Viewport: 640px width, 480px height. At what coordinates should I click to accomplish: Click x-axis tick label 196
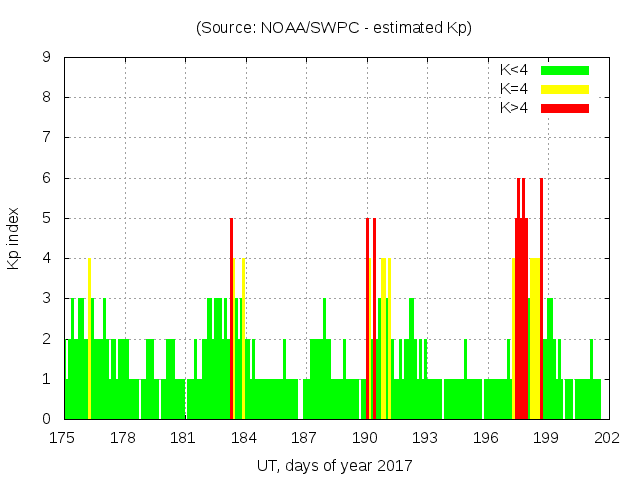[485, 438]
